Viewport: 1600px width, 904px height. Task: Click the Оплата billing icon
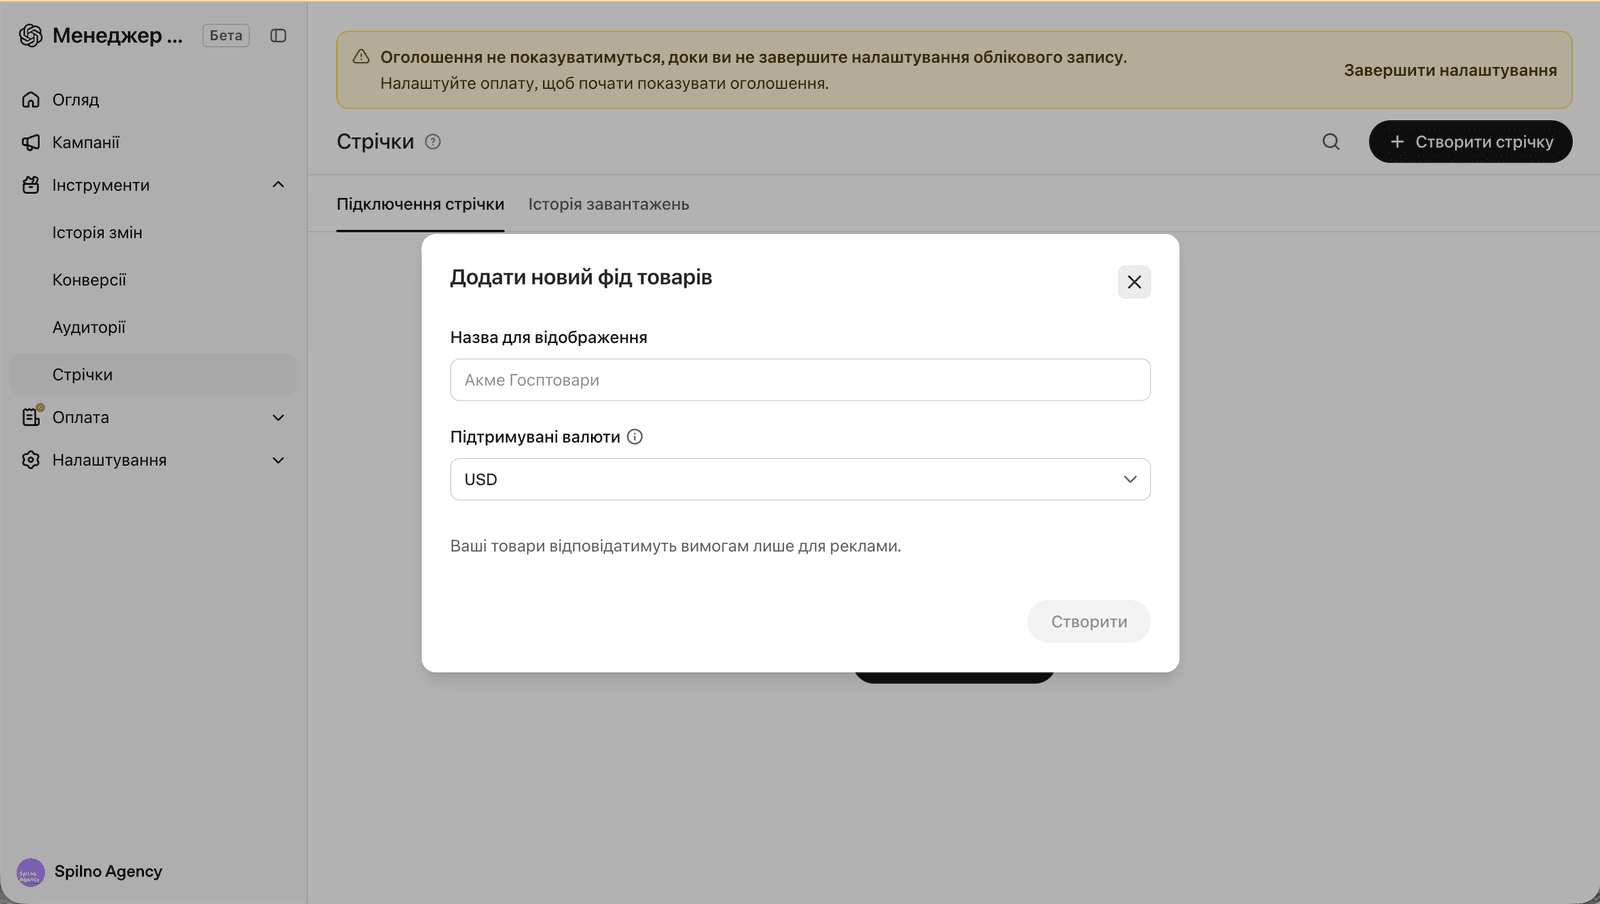tap(32, 416)
